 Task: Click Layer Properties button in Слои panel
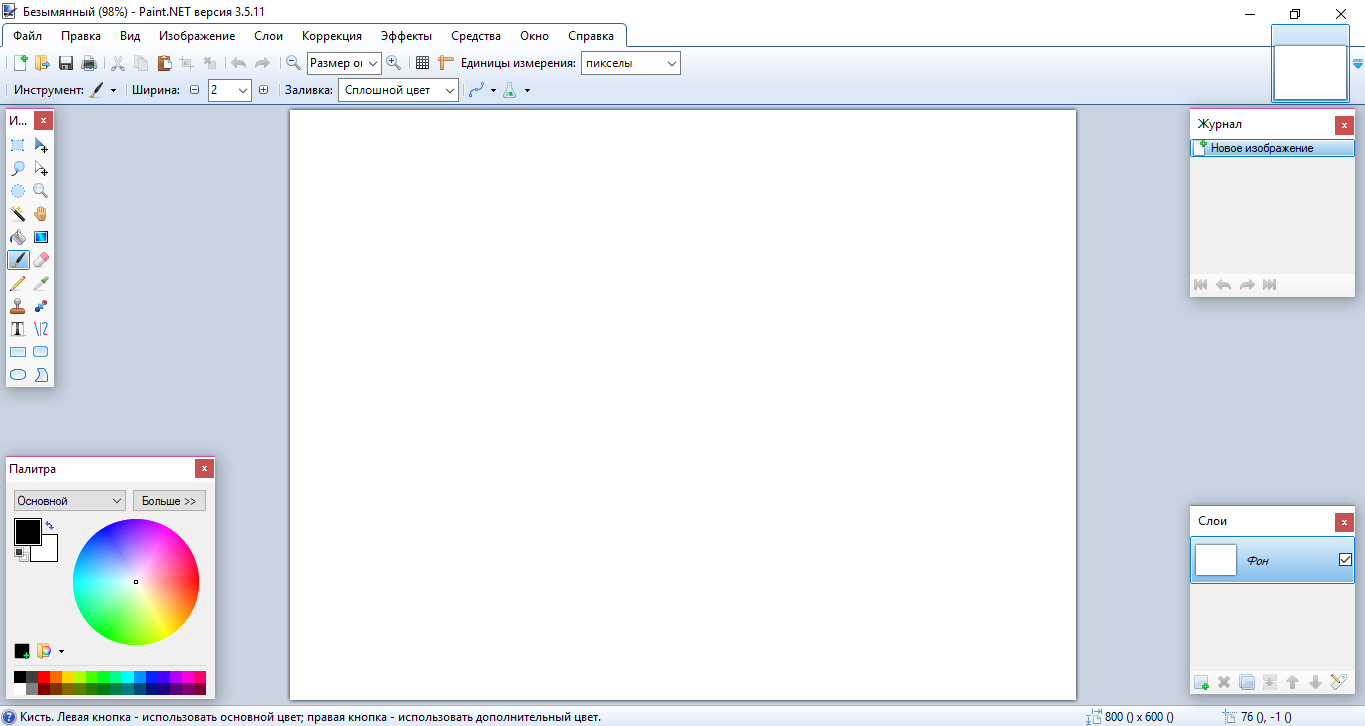tap(1339, 682)
